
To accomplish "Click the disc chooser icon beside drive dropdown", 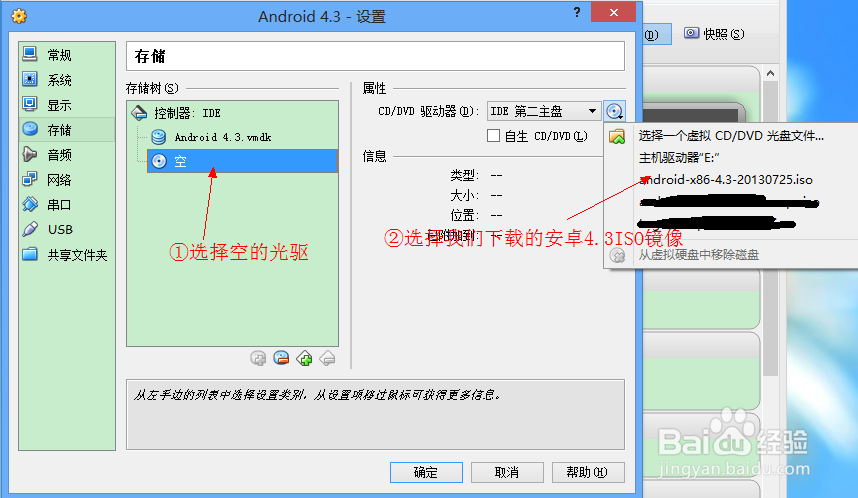I will coord(614,111).
